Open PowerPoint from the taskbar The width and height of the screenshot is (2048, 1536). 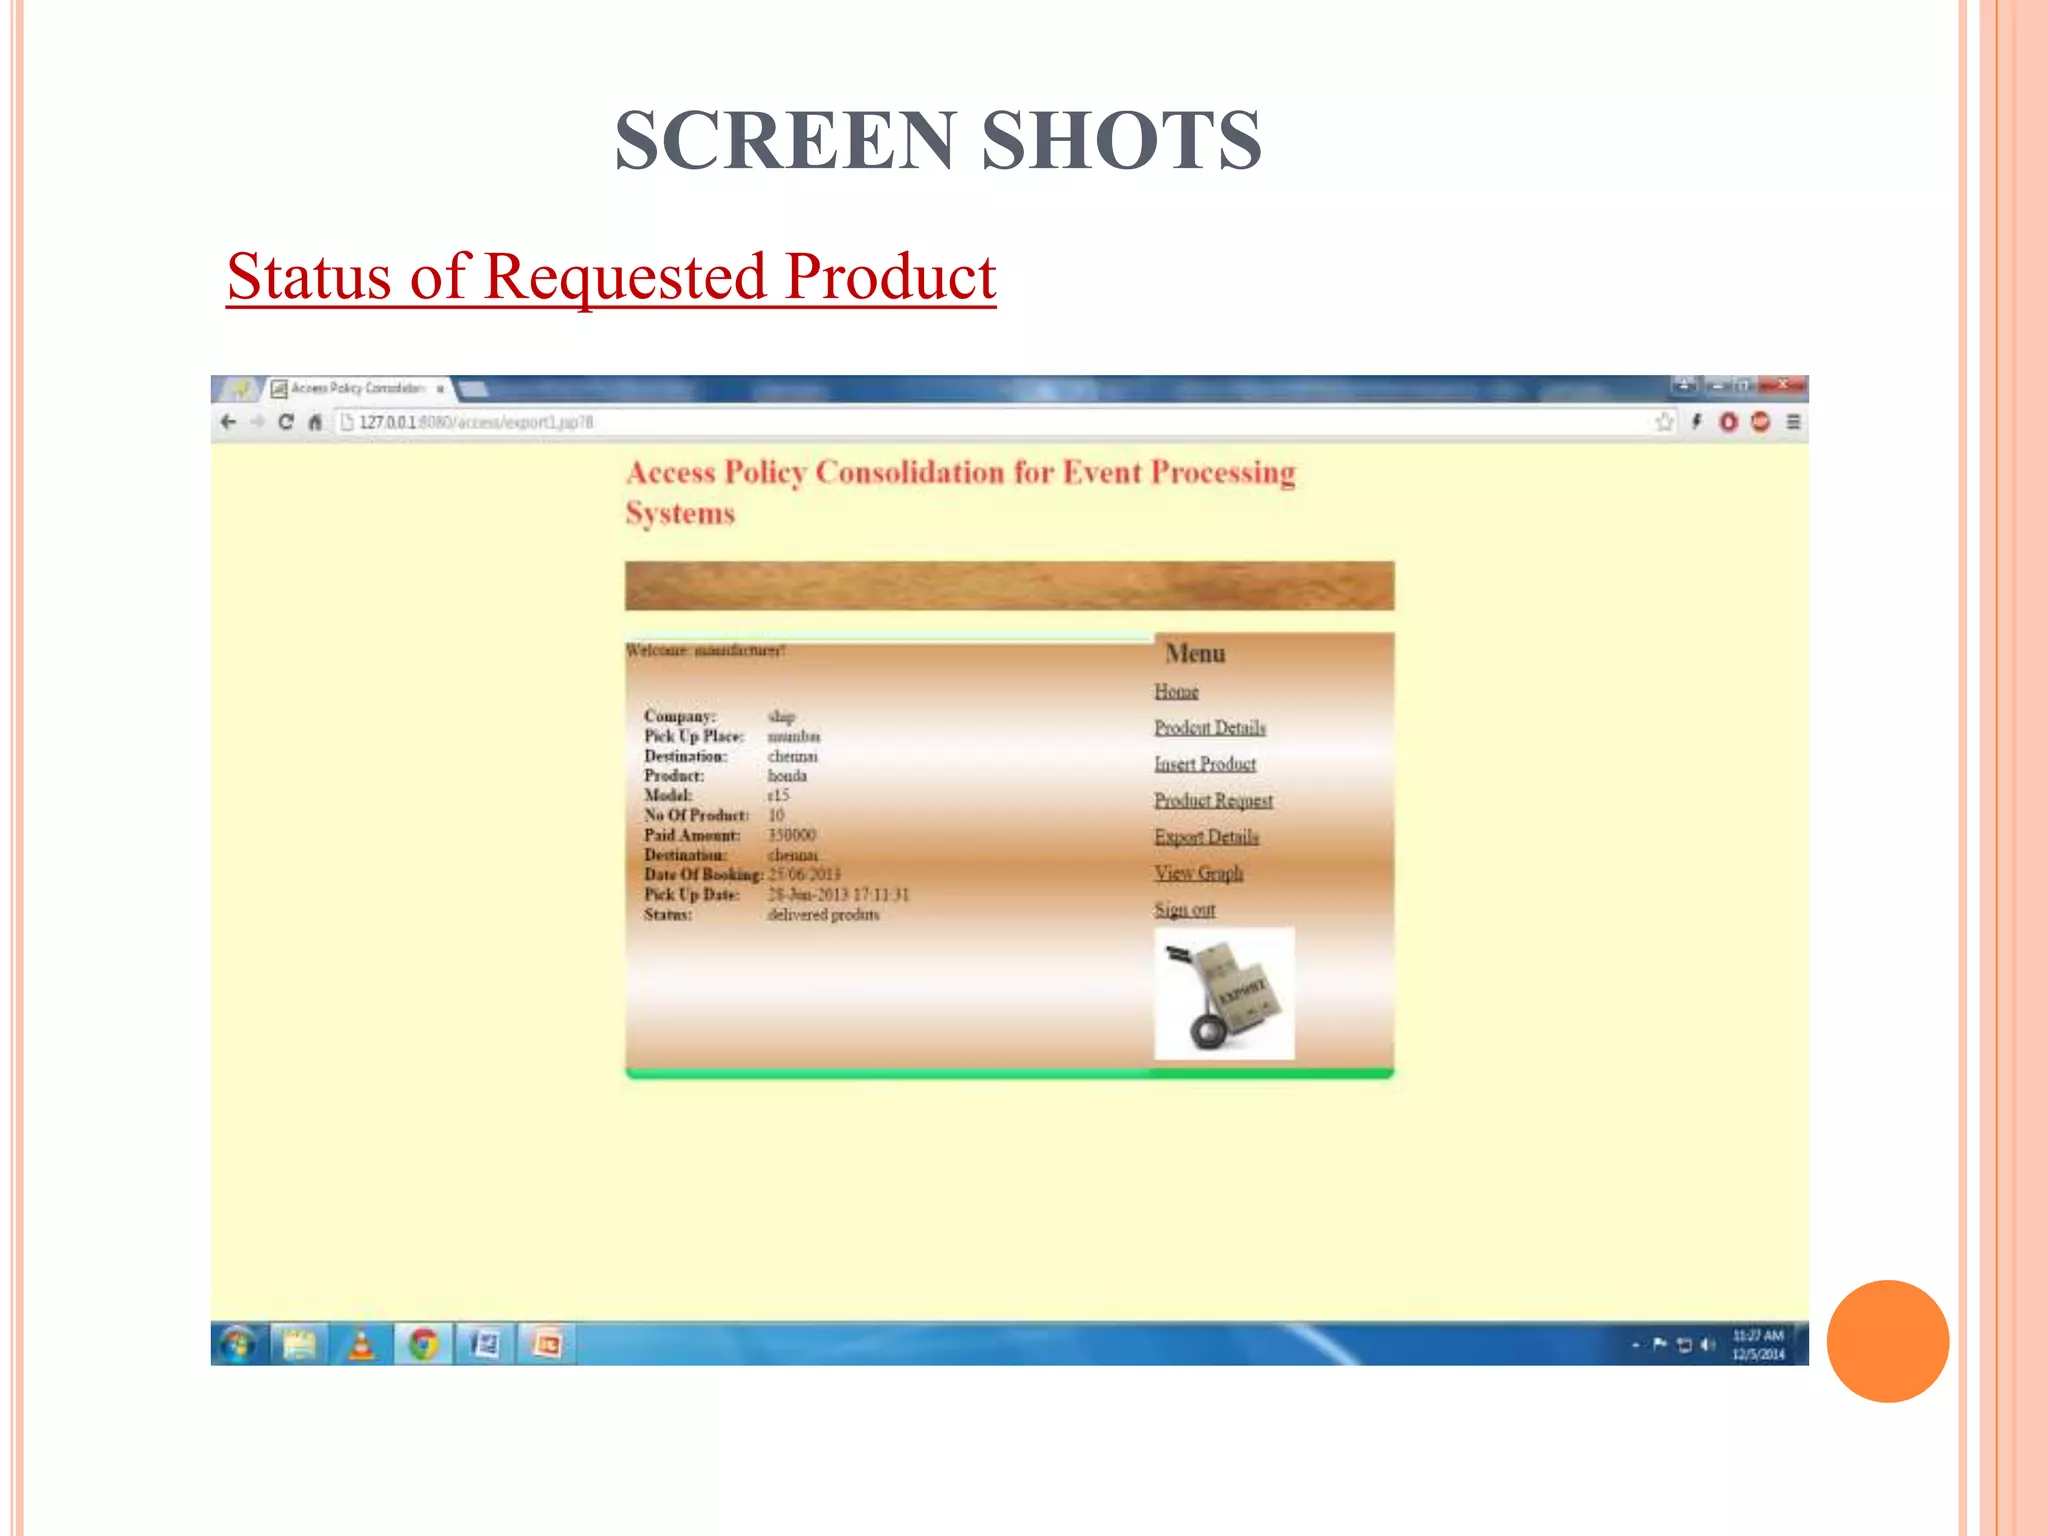(547, 1344)
